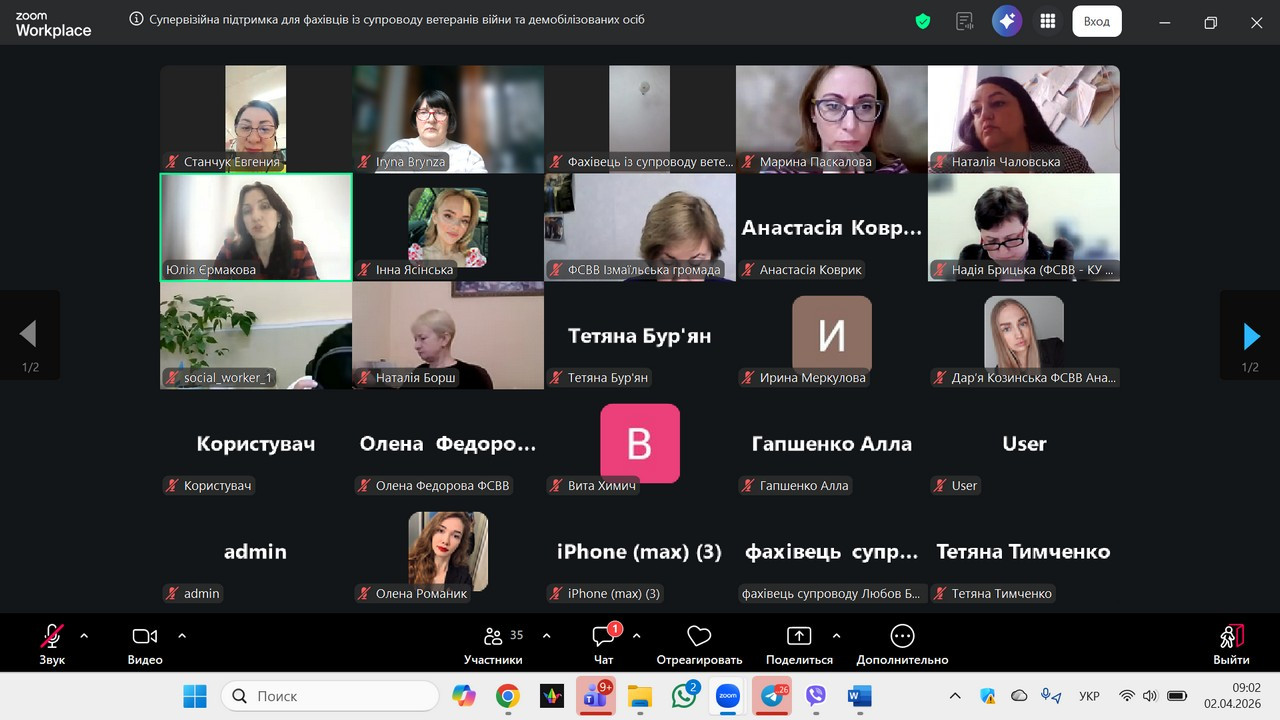This screenshot has height=720, width=1280.
Task: Open the Дополнительно more menu
Action: click(902, 644)
